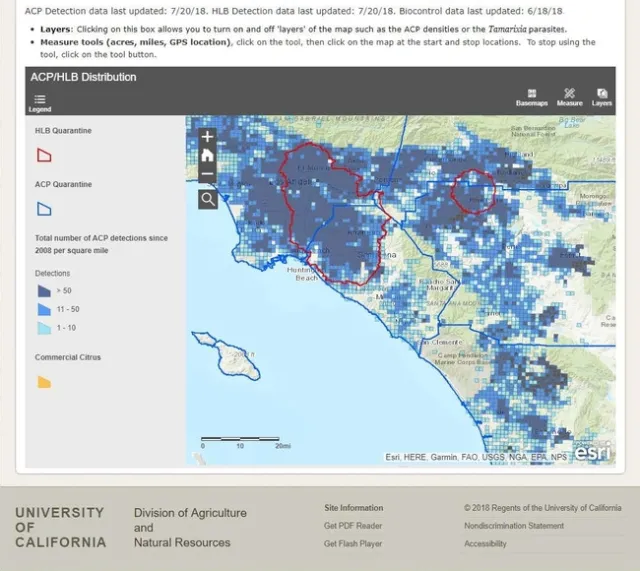Open the Nondiscrimination Statement link
Viewport: 640px width, 571px height.
(x=513, y=526)
